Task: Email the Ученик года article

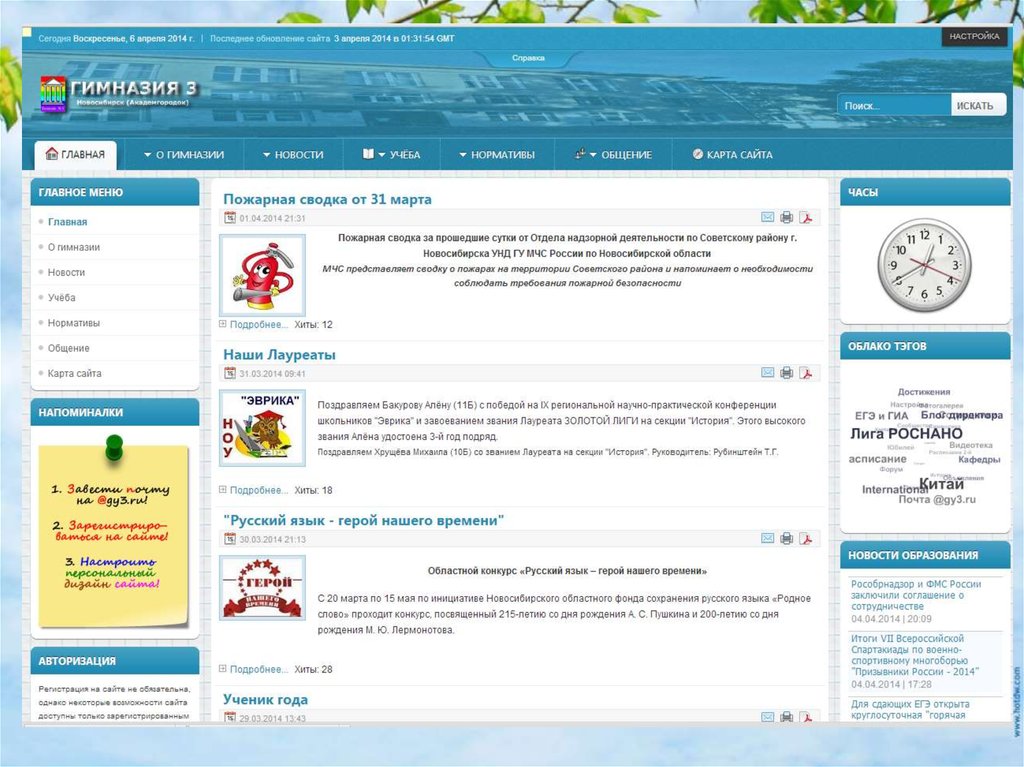Action: click(767, 717)
